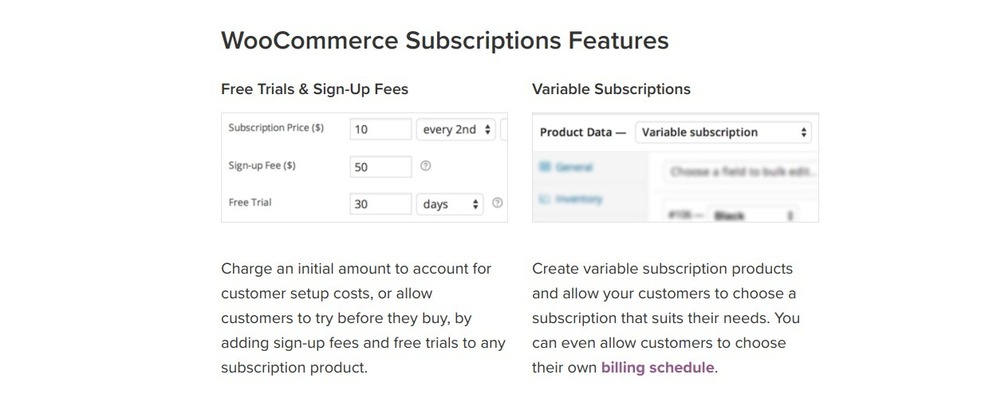Switch to the Inventory product data tab
Viewport: 1005px width, 410px height.
point(580,199)
